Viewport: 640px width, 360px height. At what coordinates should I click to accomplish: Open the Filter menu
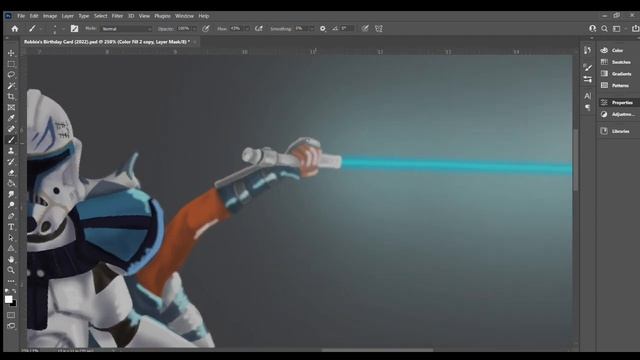(117, 16)
